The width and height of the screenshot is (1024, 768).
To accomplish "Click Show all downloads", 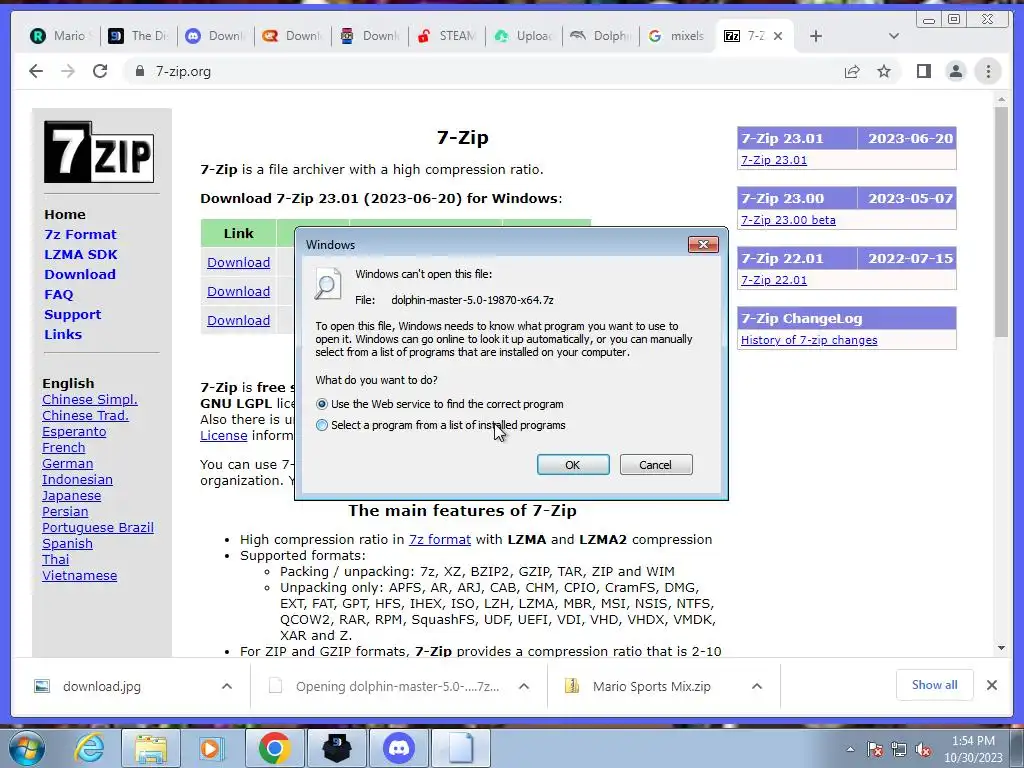I will point(935,685).
